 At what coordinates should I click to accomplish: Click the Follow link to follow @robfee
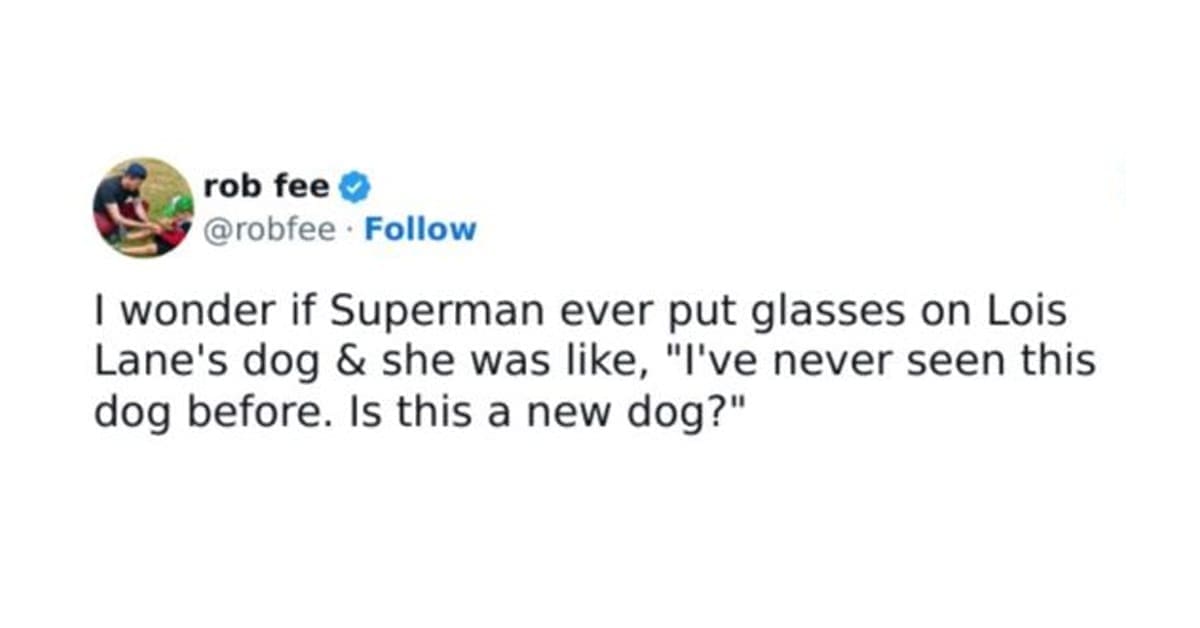click(420, 228)
